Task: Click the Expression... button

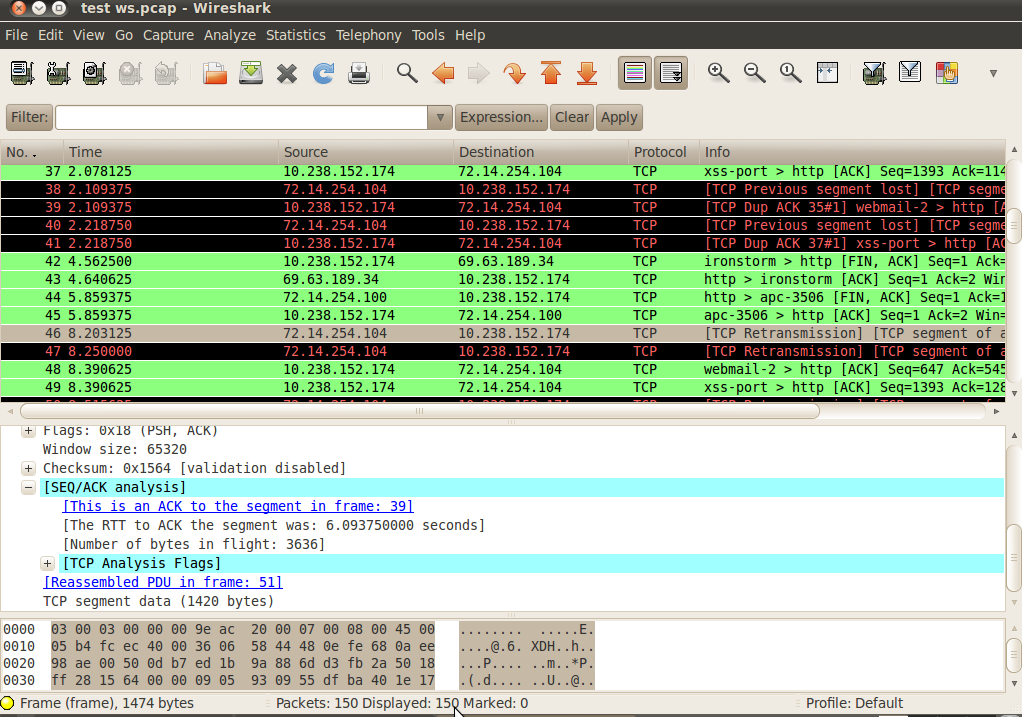Action: [501, 117]
